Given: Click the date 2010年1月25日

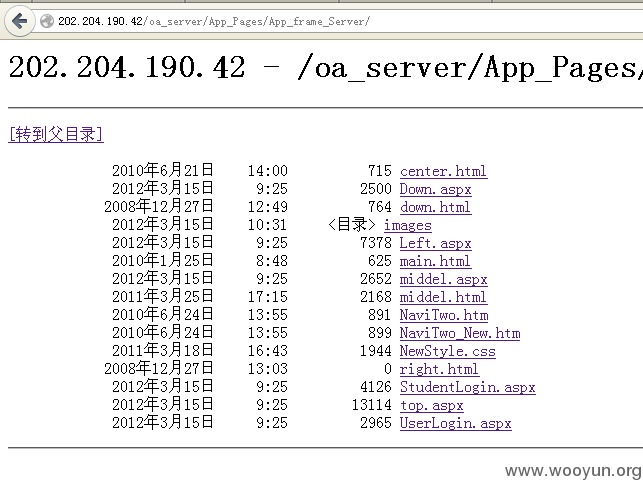Looking at the screenshot, I should [x=163, y=261].
